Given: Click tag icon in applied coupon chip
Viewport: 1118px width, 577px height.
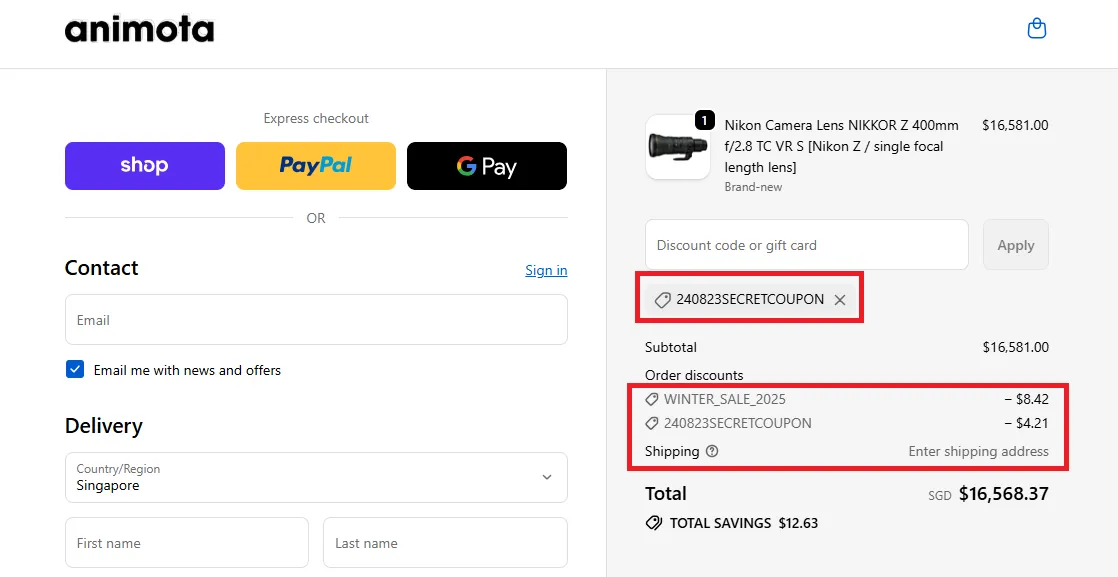Looking at the screenshot, I should 662,300.
